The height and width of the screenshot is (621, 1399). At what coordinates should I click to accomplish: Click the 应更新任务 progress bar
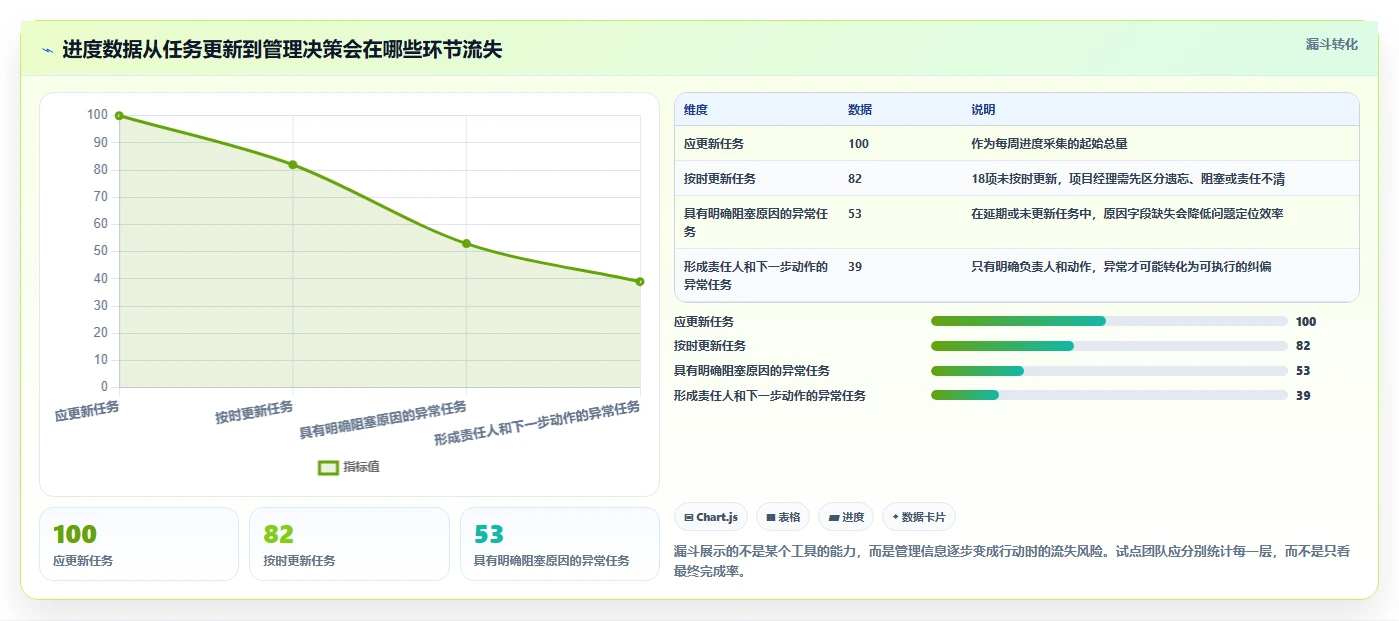[1109, 321]
